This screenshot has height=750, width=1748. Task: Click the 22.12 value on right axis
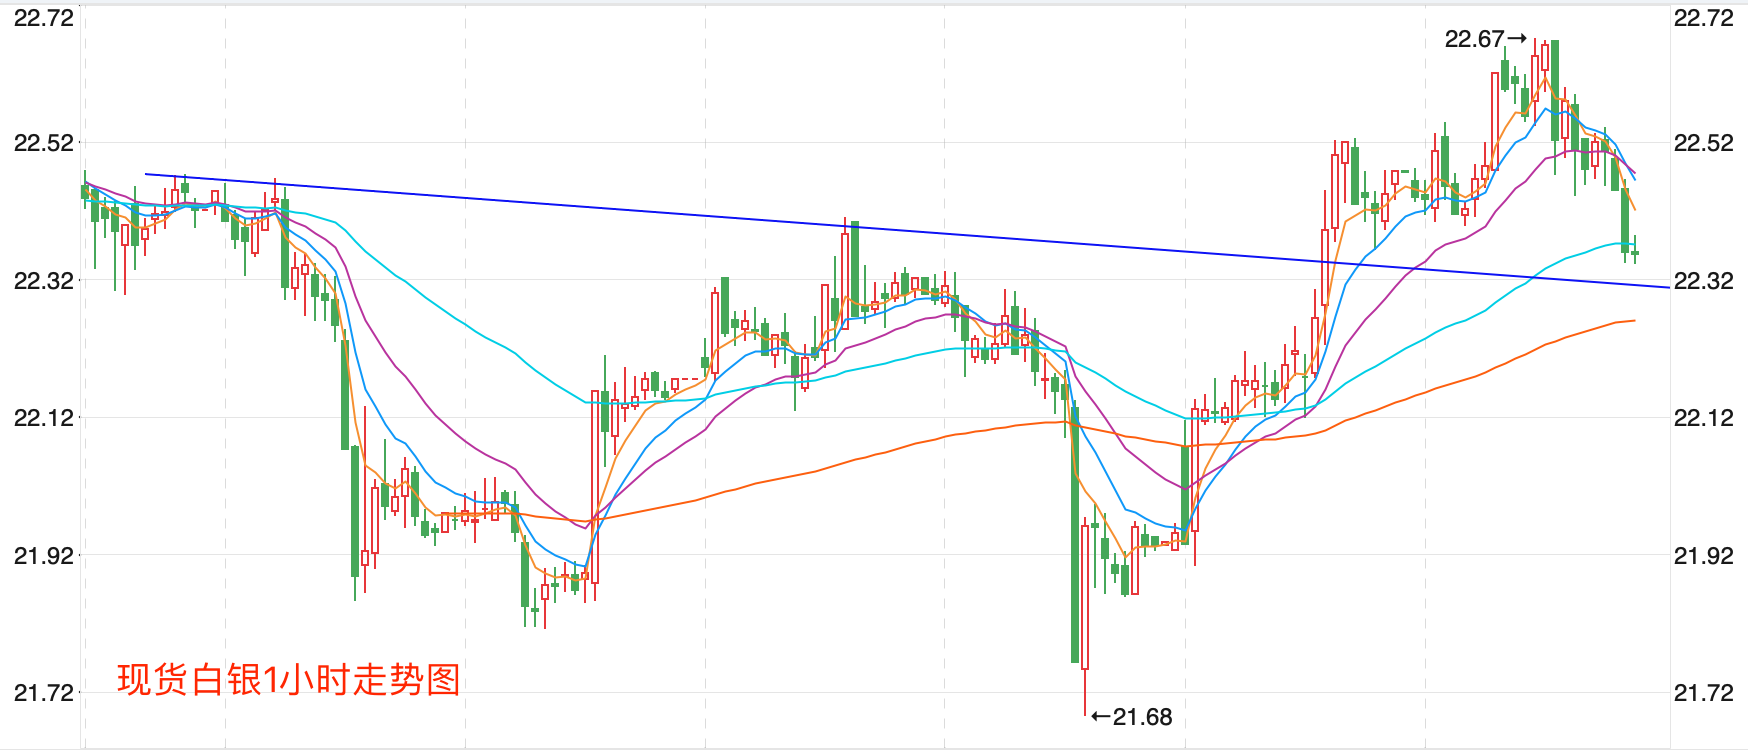[1703, 418]
